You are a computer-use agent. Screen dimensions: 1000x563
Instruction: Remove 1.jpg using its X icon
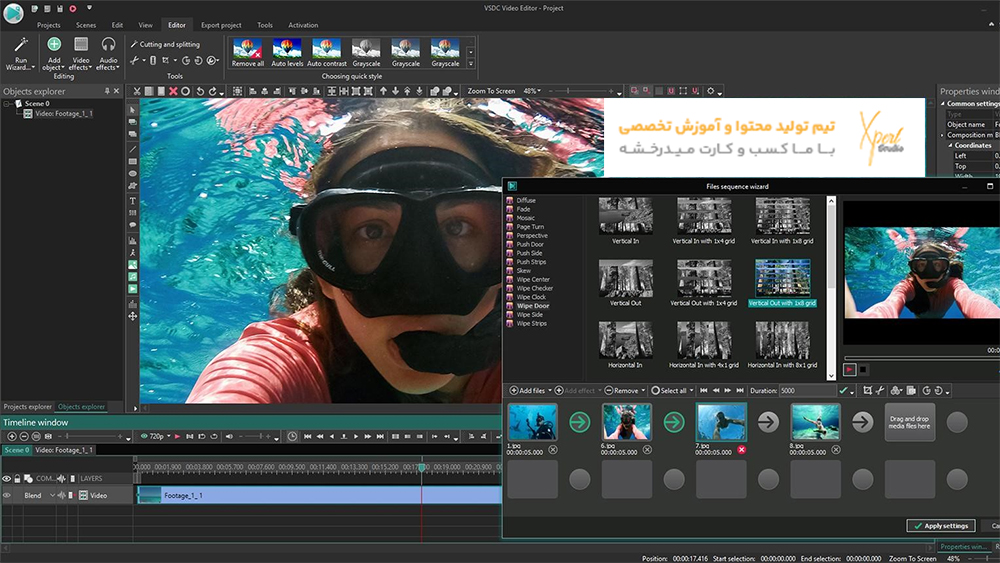(553, 450)
